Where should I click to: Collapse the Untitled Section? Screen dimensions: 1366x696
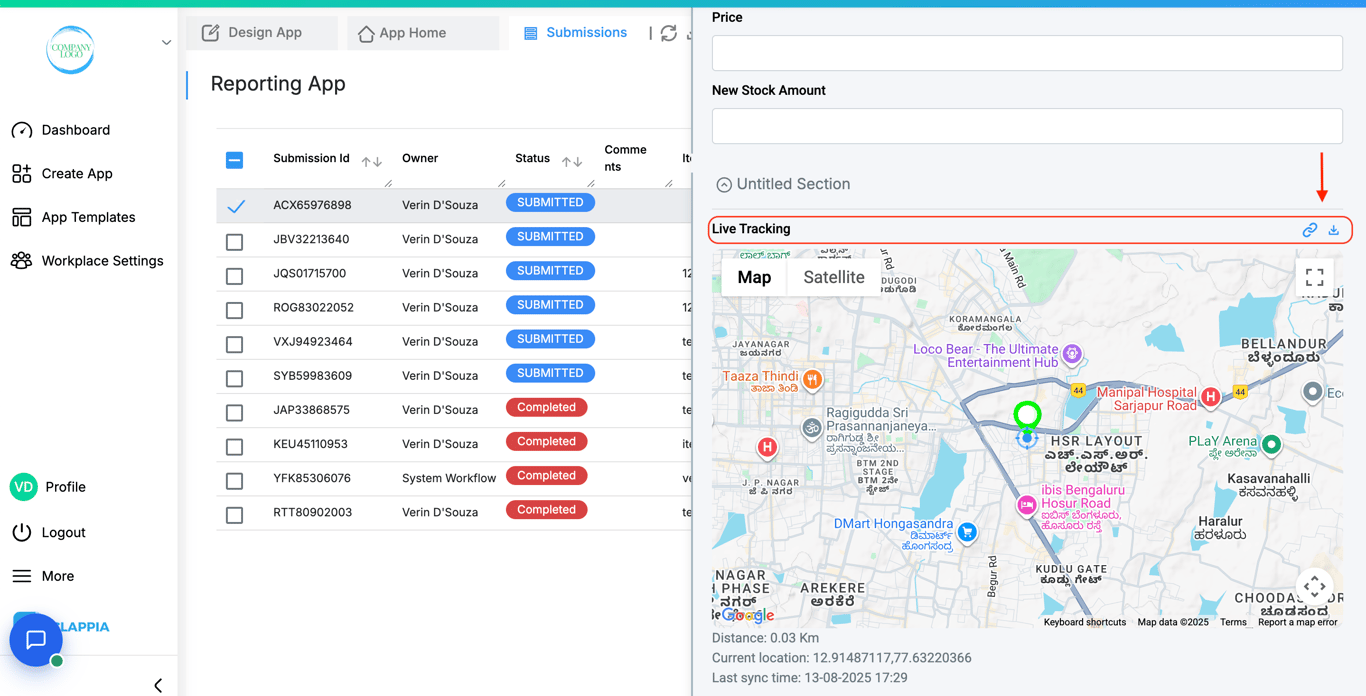(724, 185)
